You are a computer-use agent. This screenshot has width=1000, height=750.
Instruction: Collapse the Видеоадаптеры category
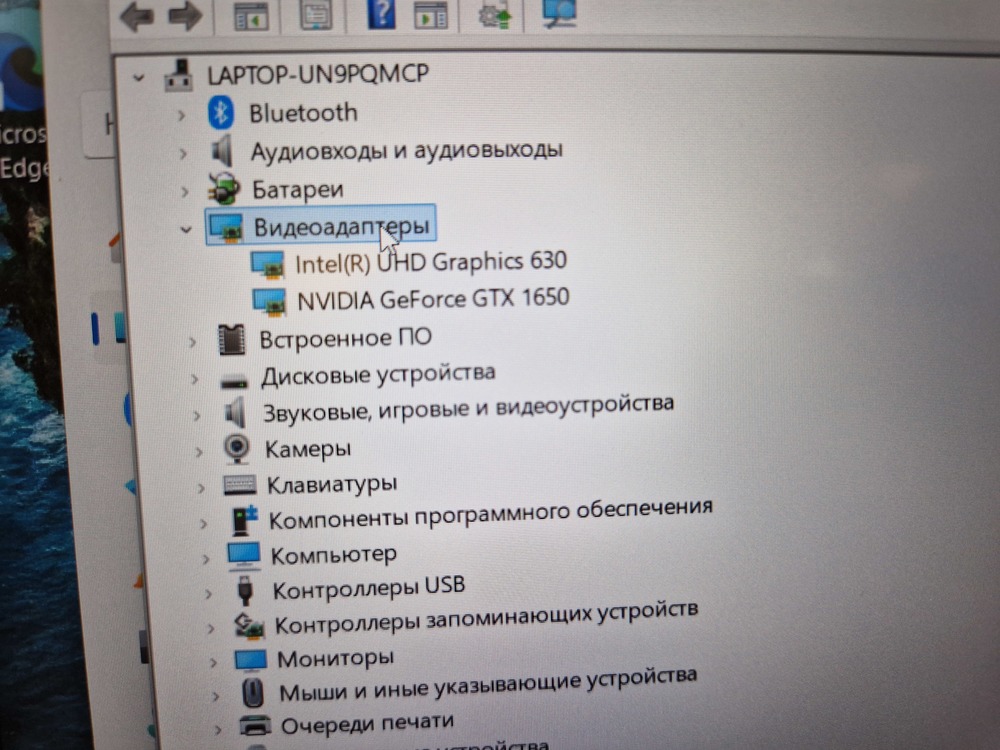pos(186,229)
